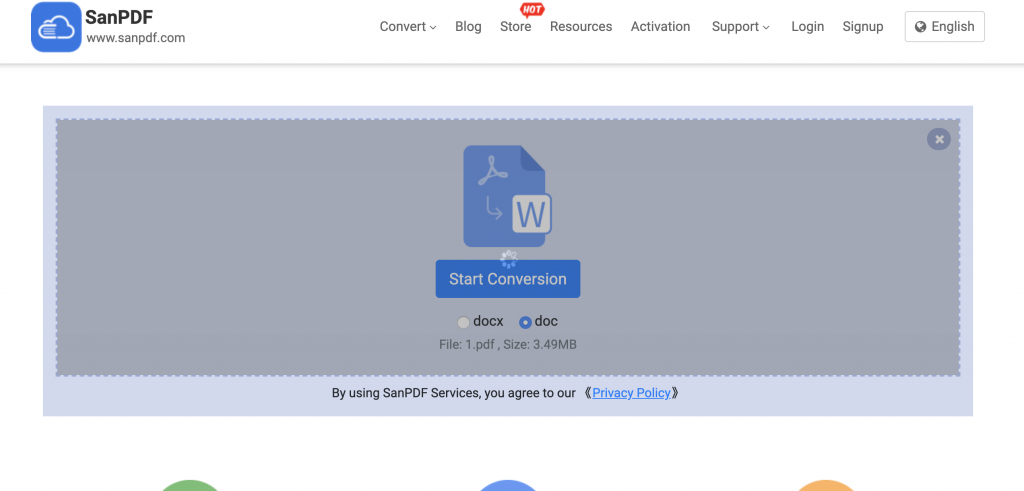
Task: Click the SanPDF cloud logo icon
Action: 56,27
